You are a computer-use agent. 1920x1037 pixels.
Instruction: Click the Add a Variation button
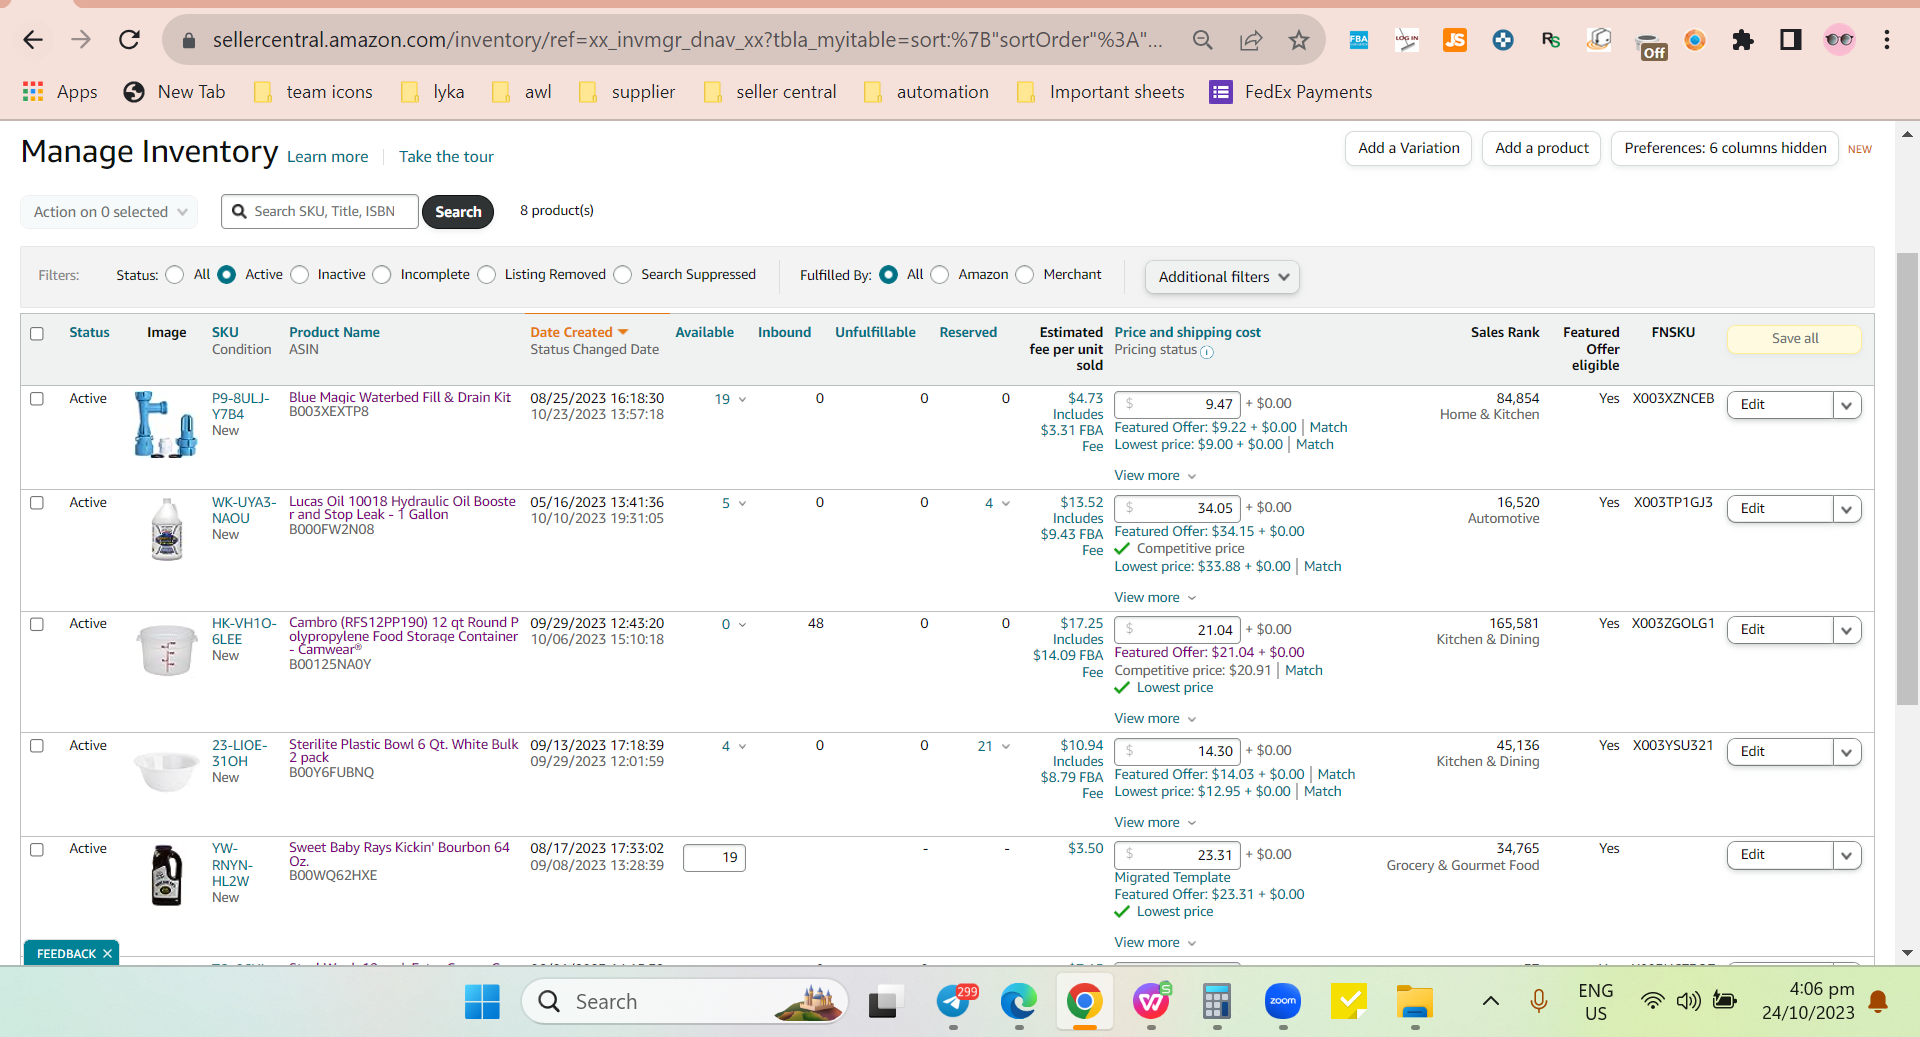(x=1408, y=148)
